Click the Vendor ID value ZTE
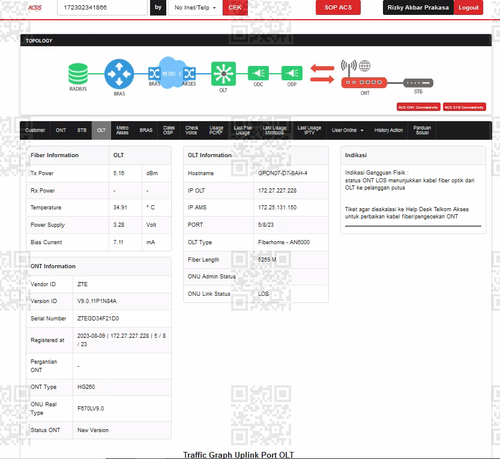This screenshot has height=459, width=500. click(x=82, y=284)
